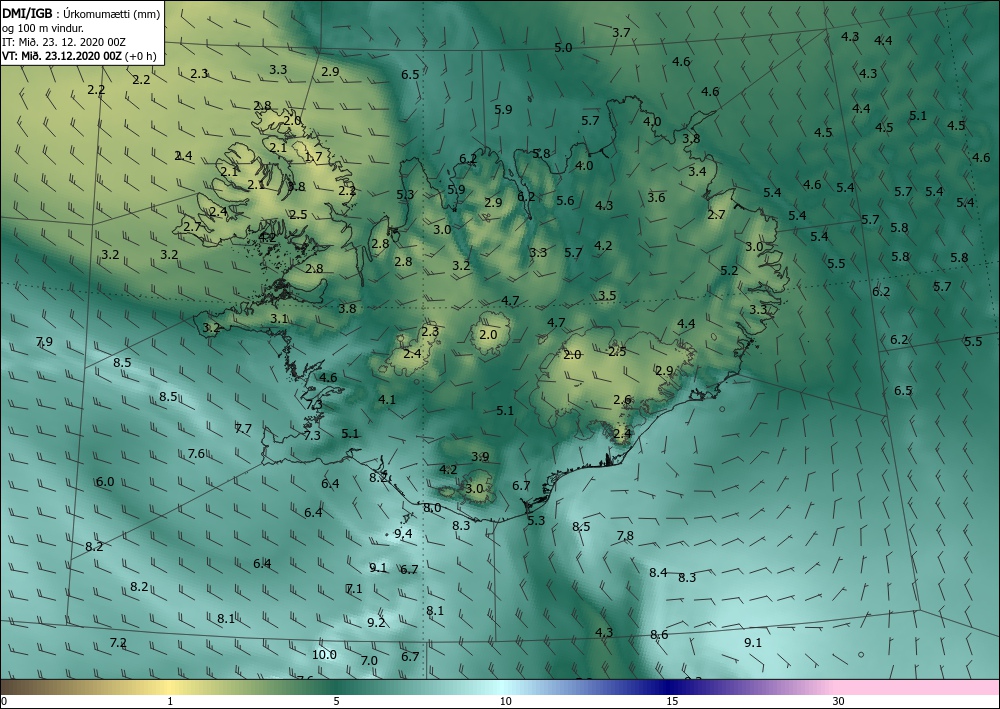The image size is (1000, 709).
Task: Click the map value '5.2'
Action: tap(729, 270)
